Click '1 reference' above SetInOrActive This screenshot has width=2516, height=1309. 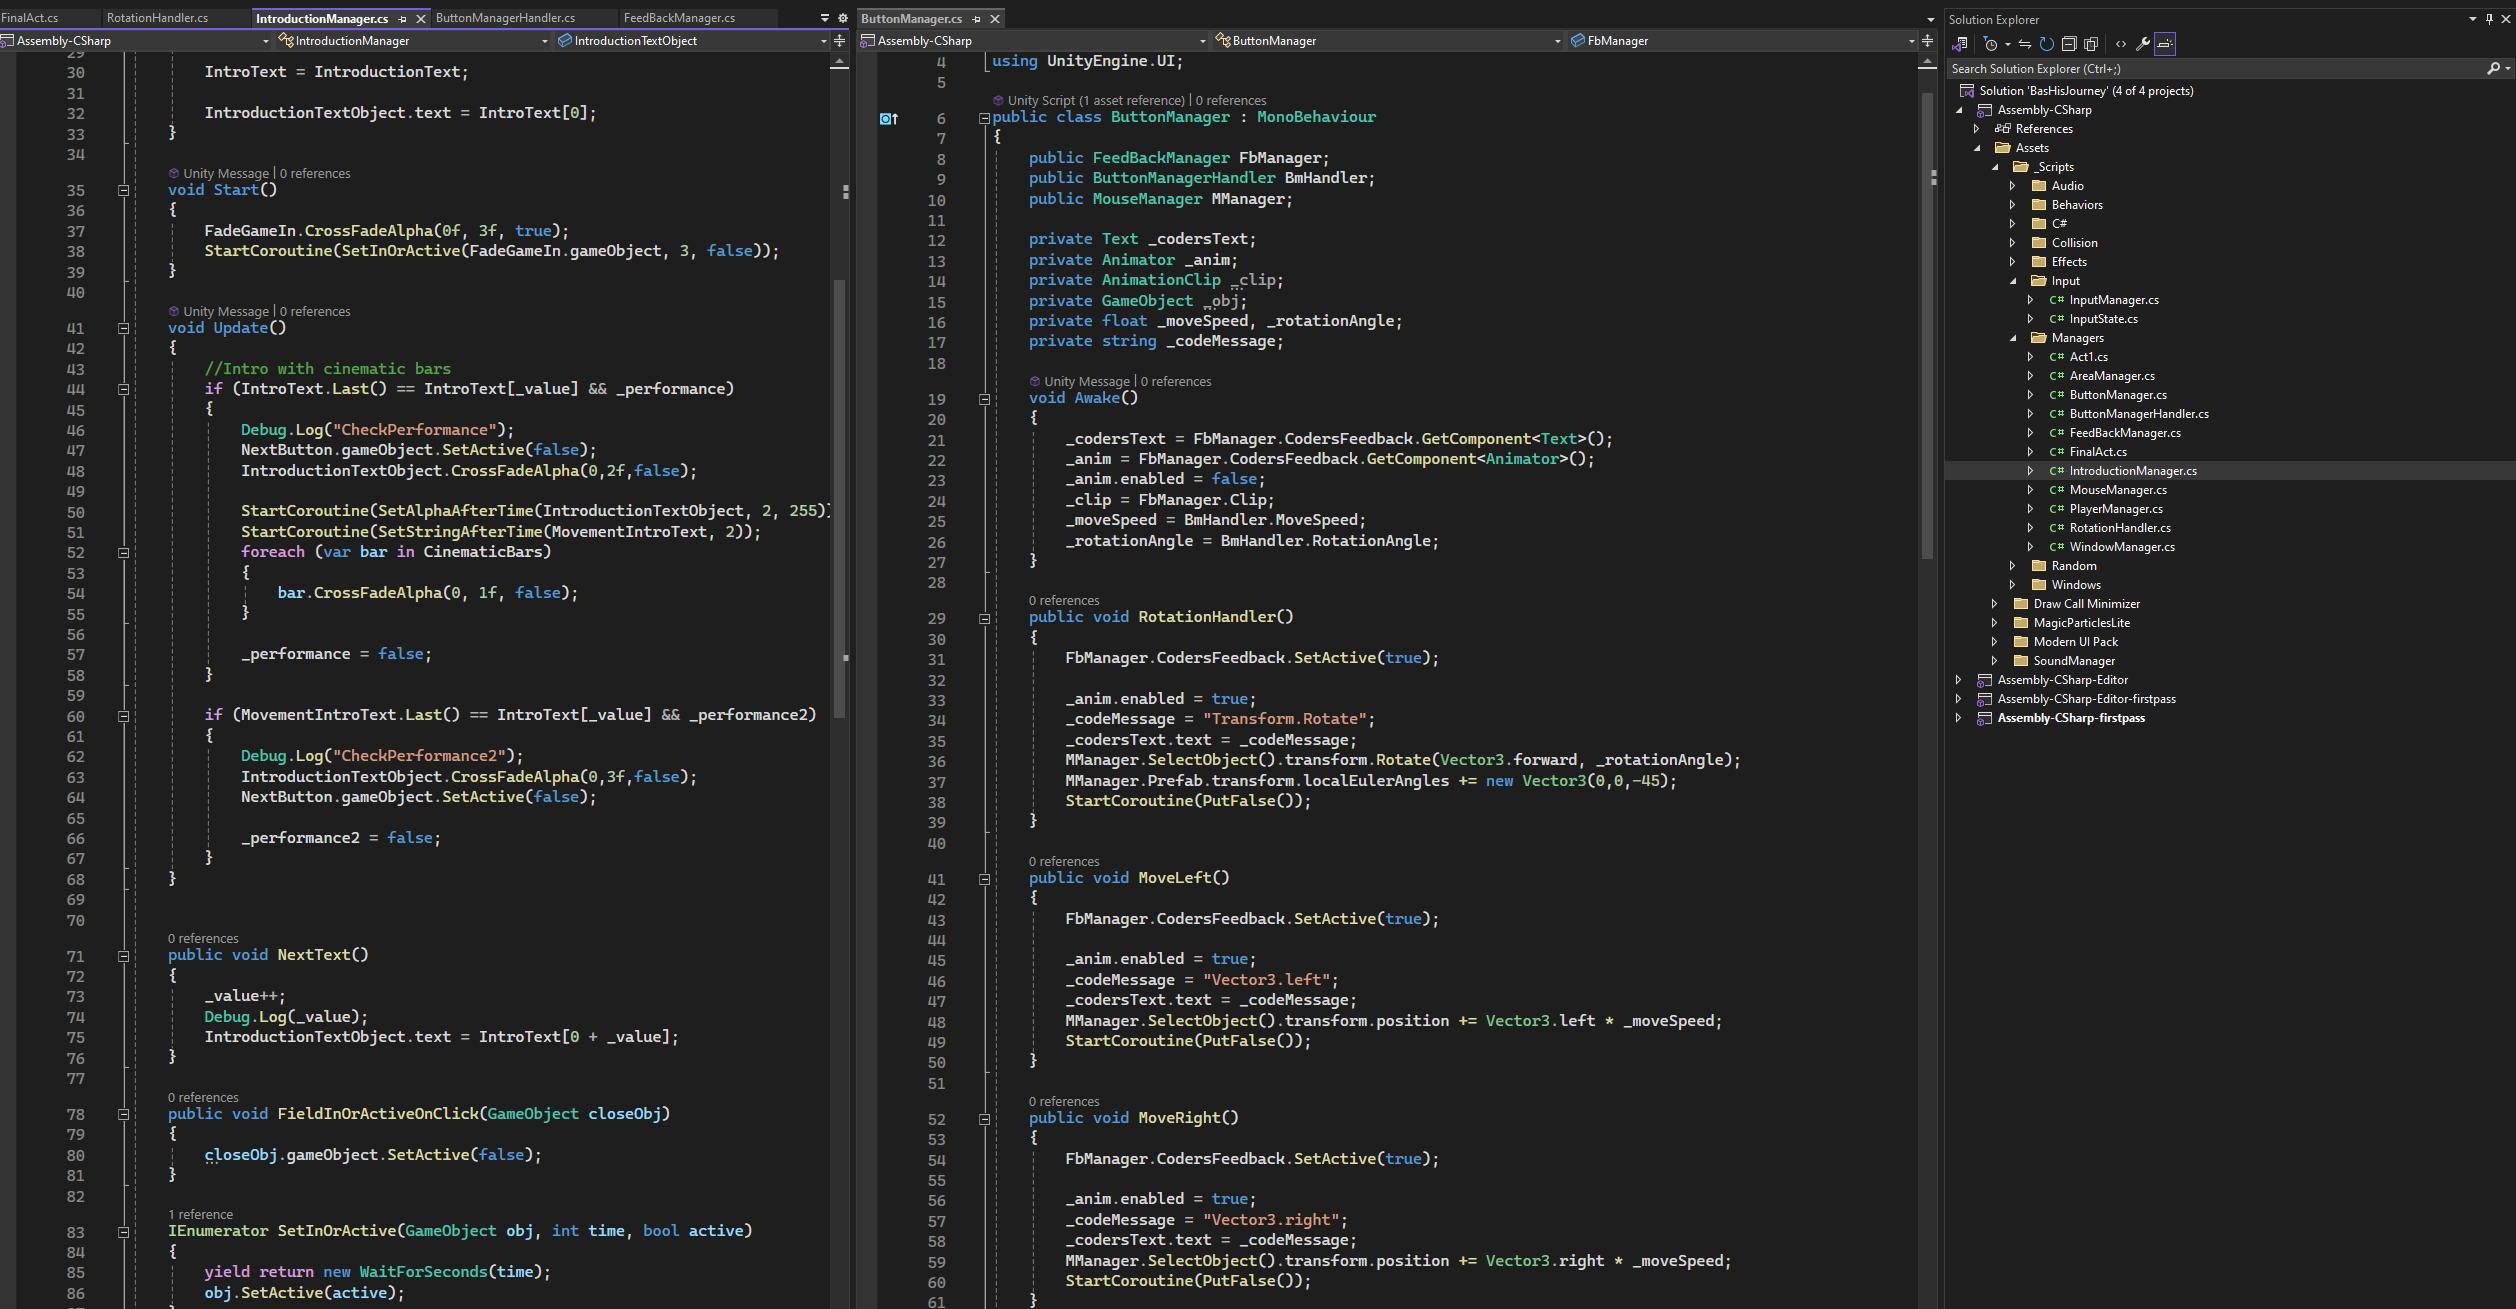click(200, 1214)
